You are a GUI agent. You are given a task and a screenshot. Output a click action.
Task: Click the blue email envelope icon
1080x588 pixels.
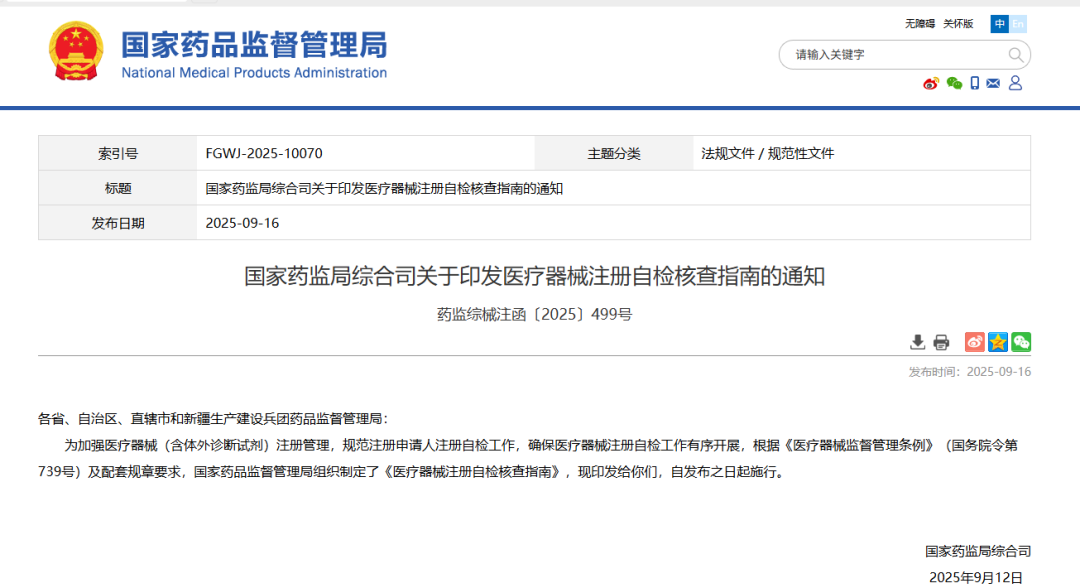tap(993, 84)
